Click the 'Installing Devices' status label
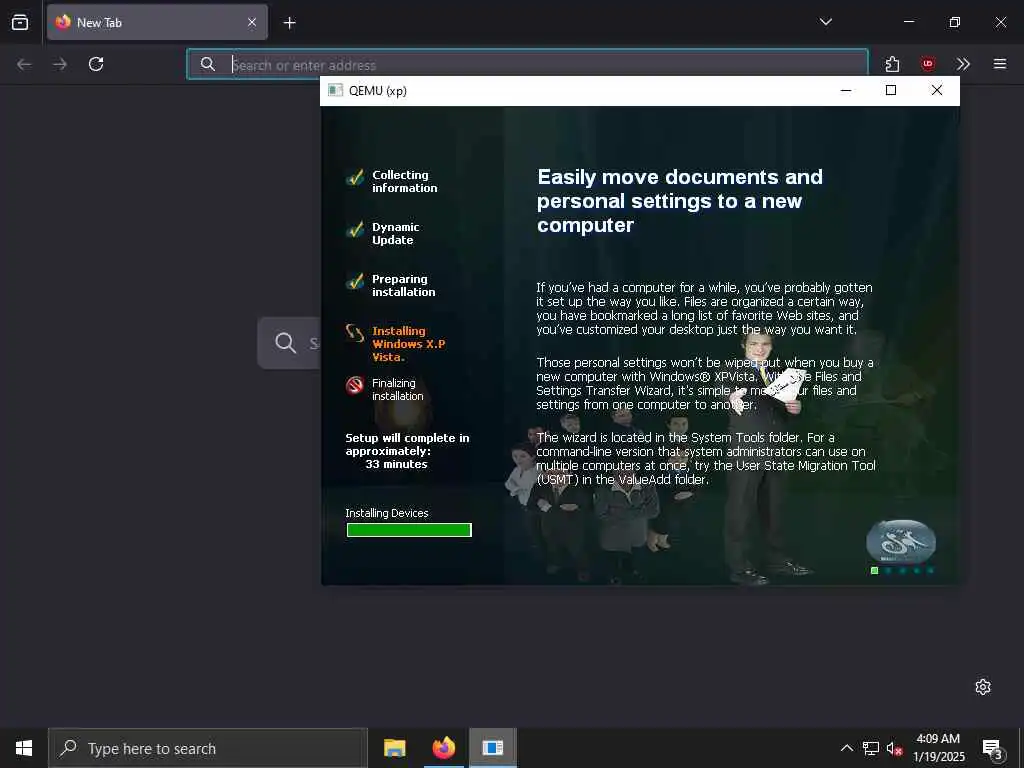The height and width of the screenshot is (768, 1024). 387,513
